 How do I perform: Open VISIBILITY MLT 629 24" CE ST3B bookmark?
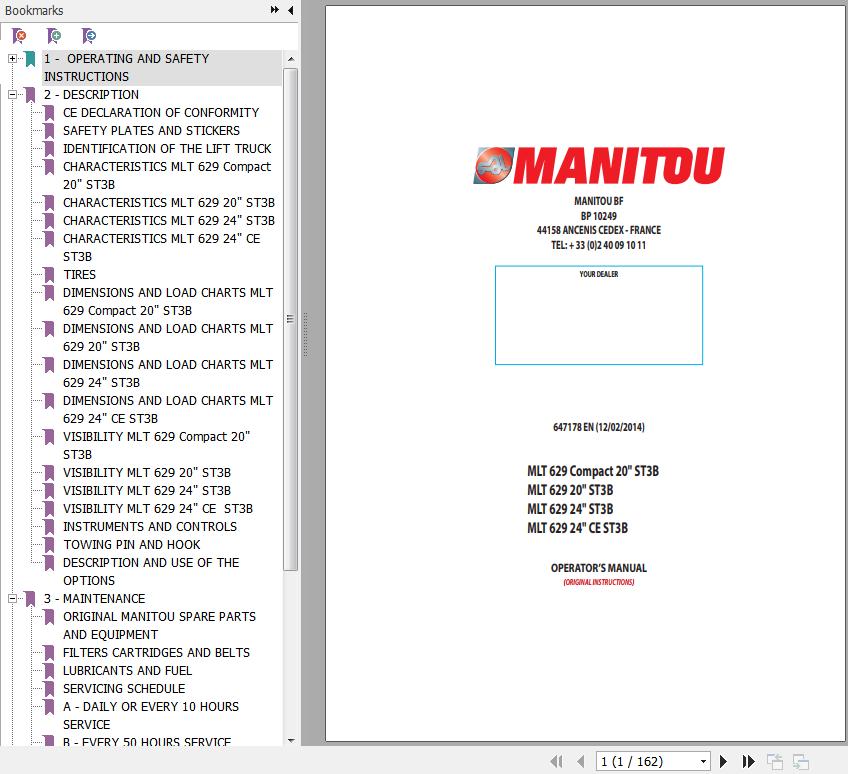158,508
